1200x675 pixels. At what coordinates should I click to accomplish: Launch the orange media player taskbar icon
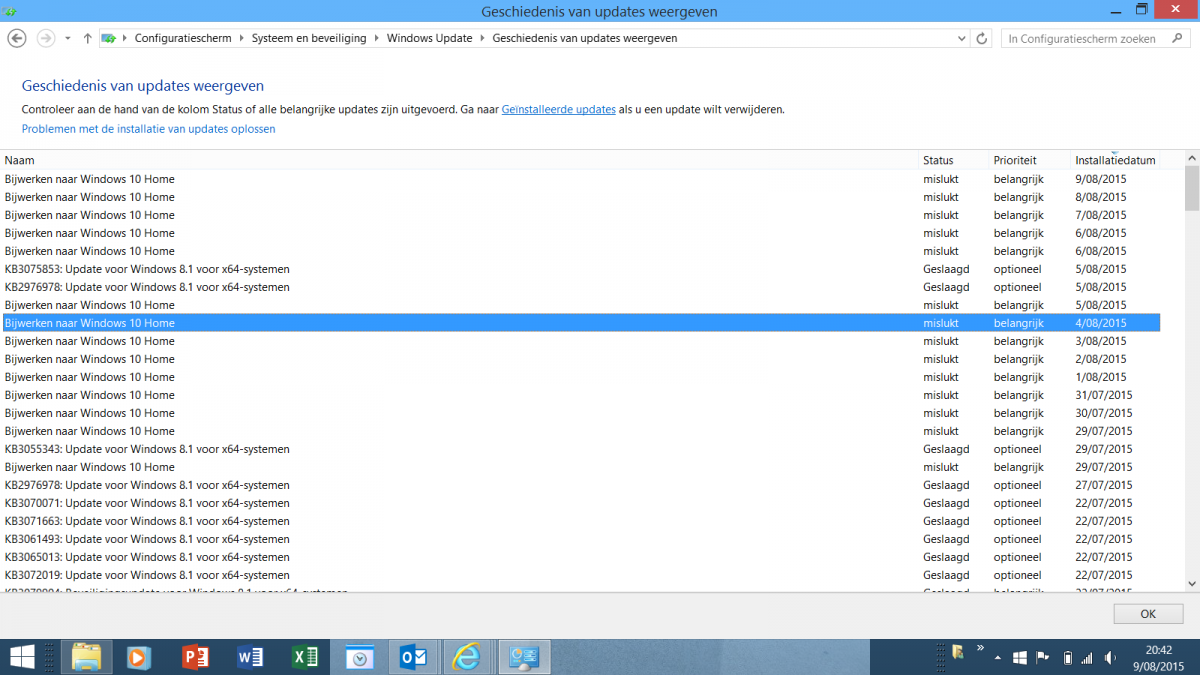[x=139, y=657]
